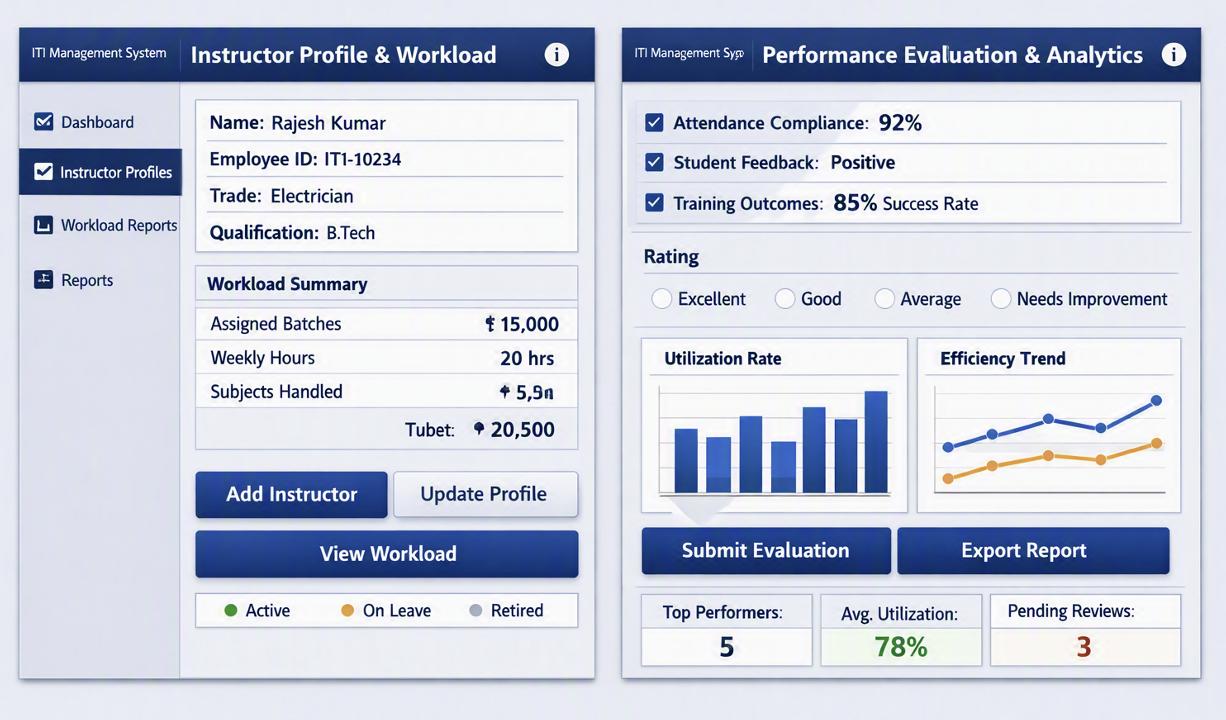Click the 92% attendance compliance value

pos(900,123)
